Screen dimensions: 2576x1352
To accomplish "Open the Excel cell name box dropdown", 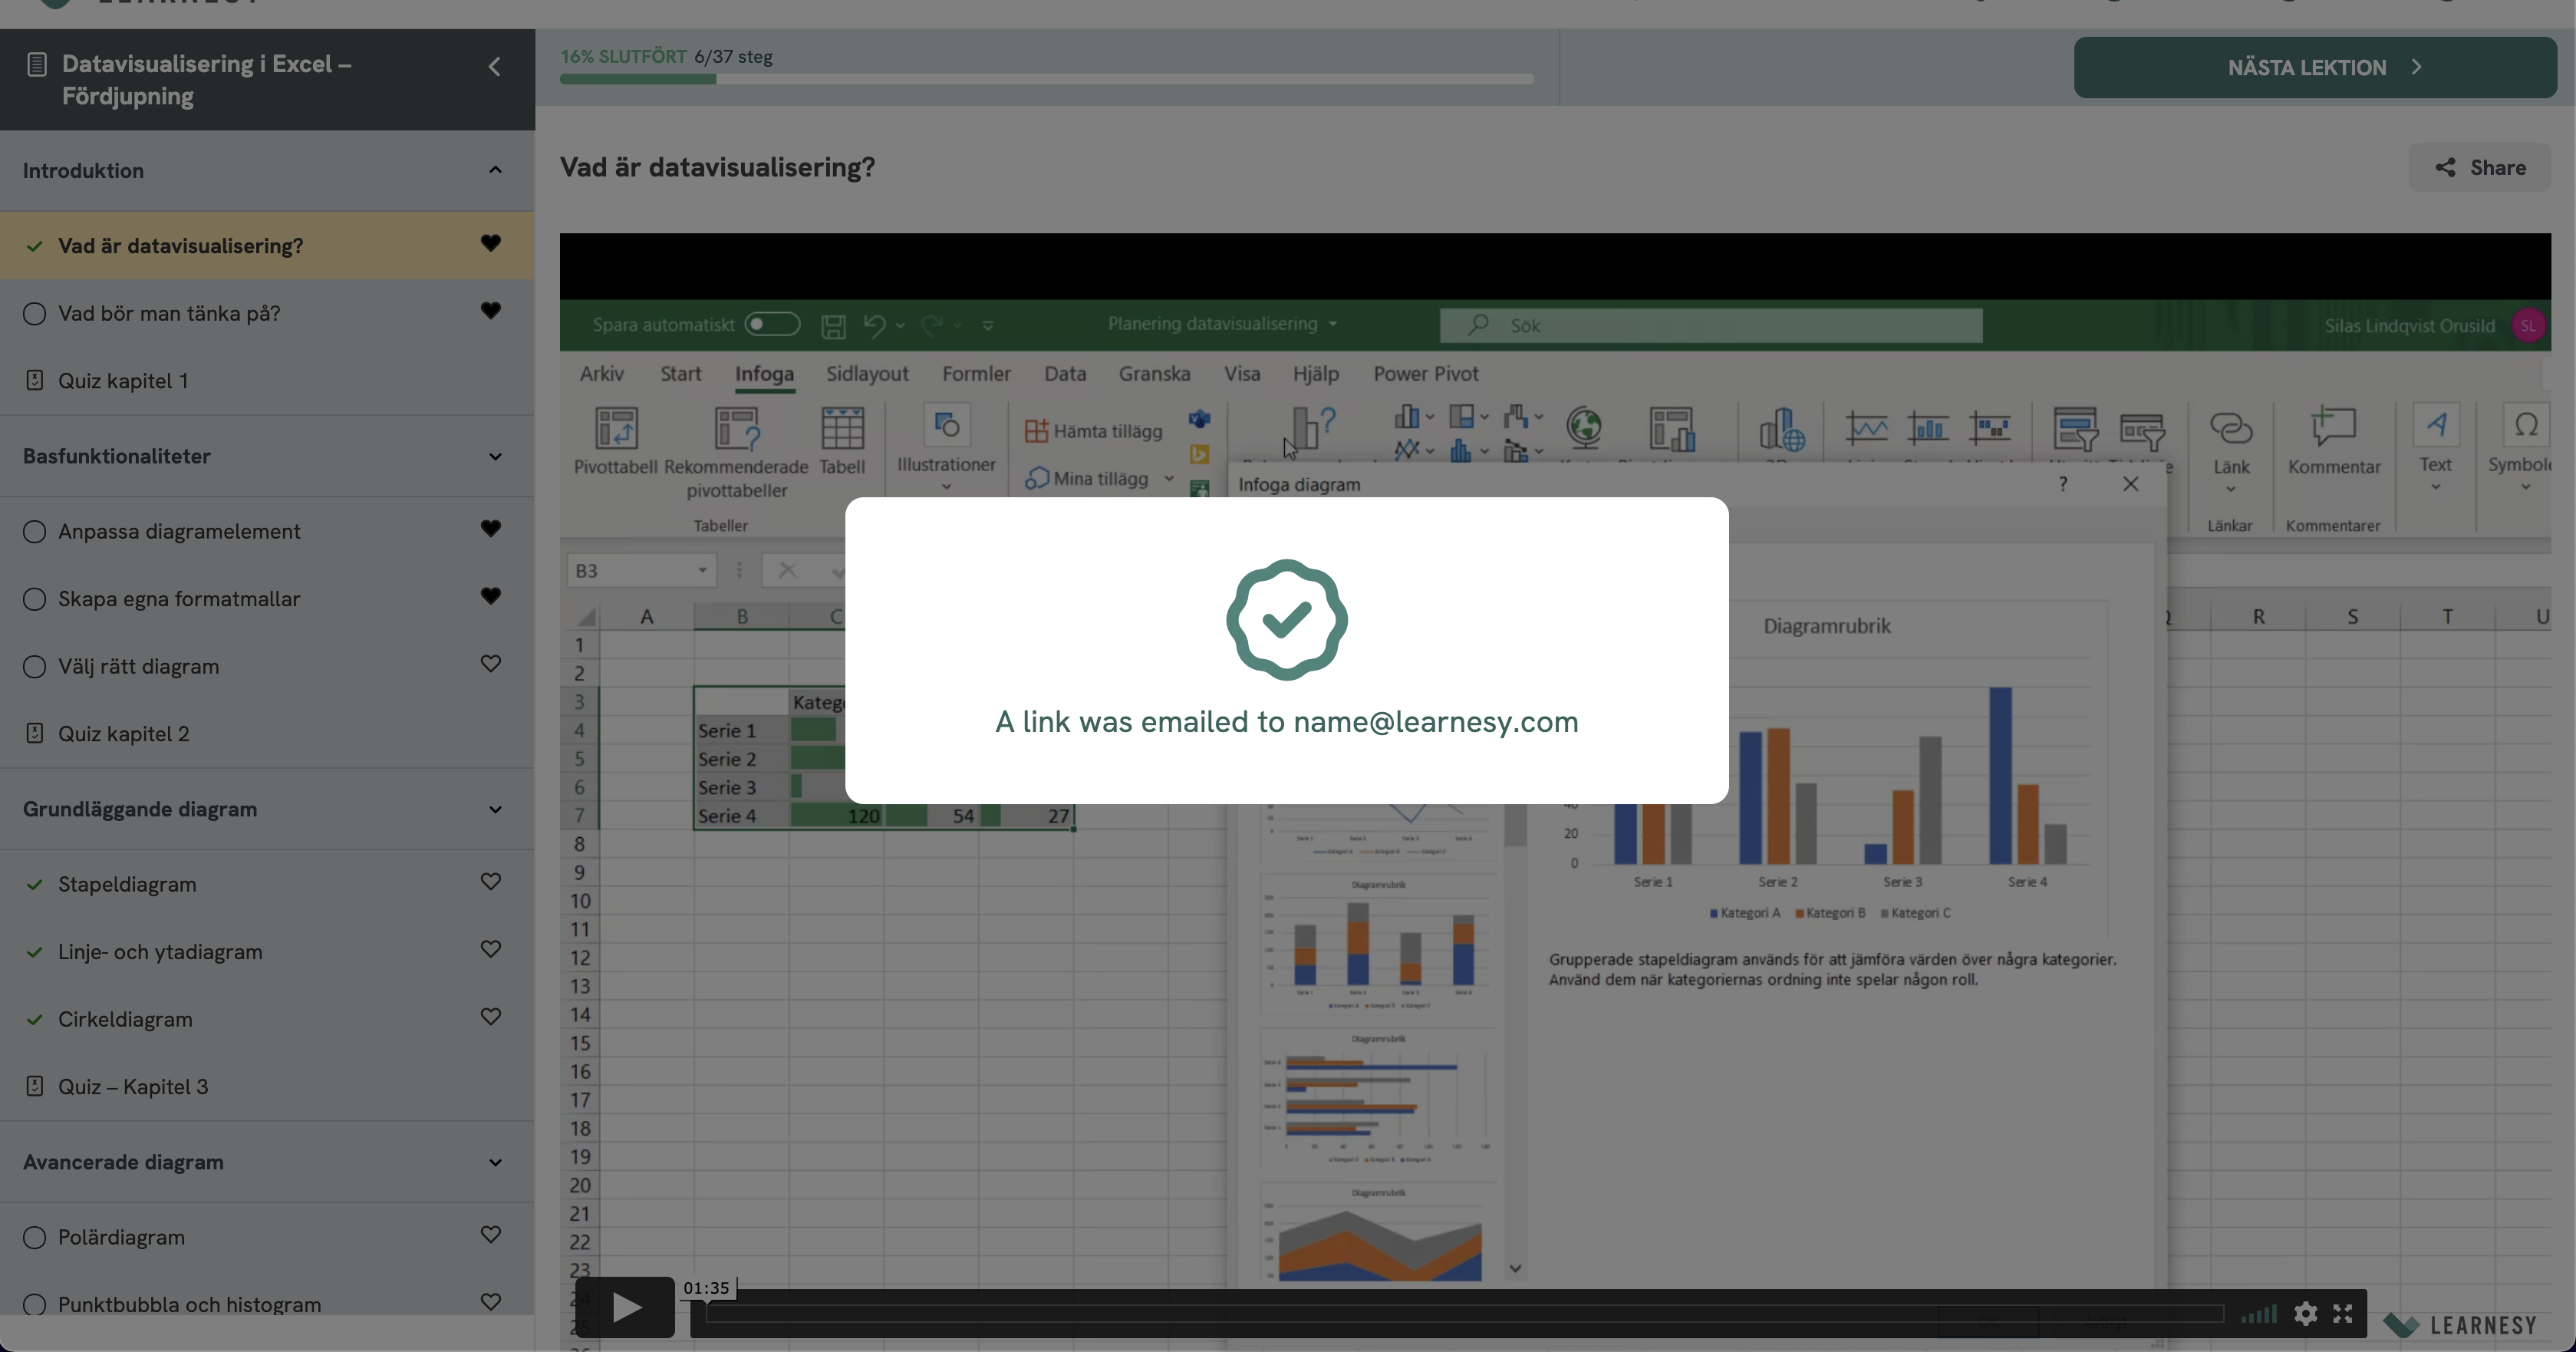I will click(x=702, y=570).
